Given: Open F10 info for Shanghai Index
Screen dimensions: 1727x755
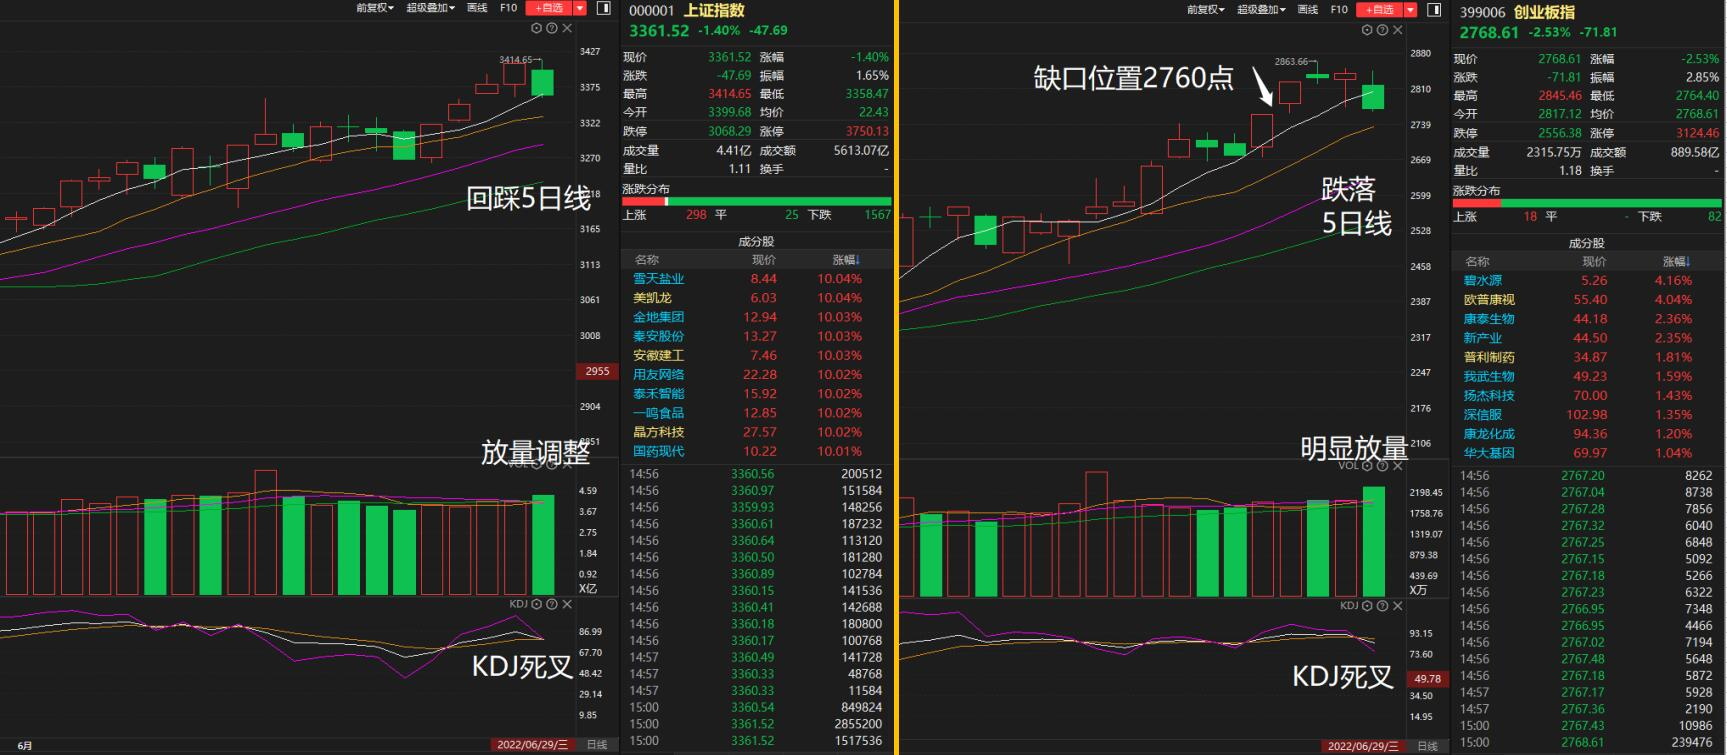Looking at the screenshot, I should [508, 8].
